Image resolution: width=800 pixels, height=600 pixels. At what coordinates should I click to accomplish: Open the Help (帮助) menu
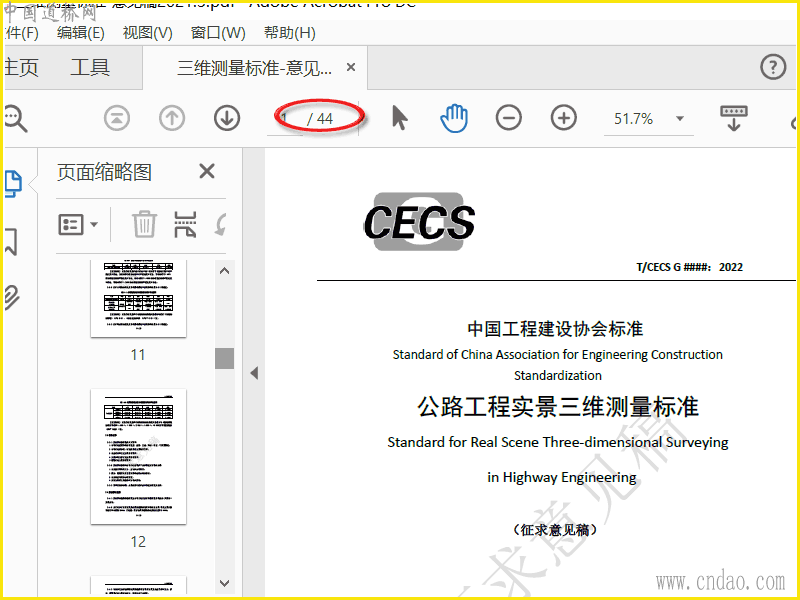[289, 33]
